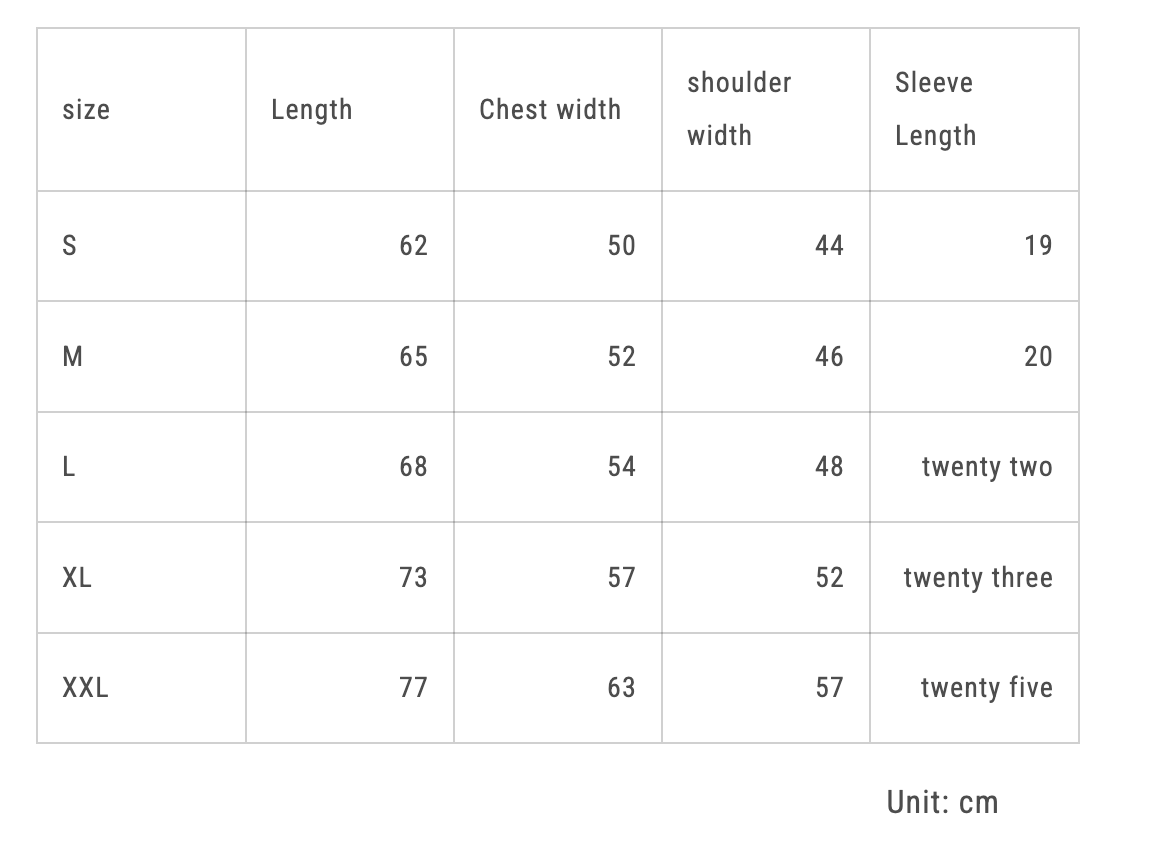The width and height of the screenshot is (1152, 858).
Task: Select Length value 73 for size XL
Action: point(413,578)
